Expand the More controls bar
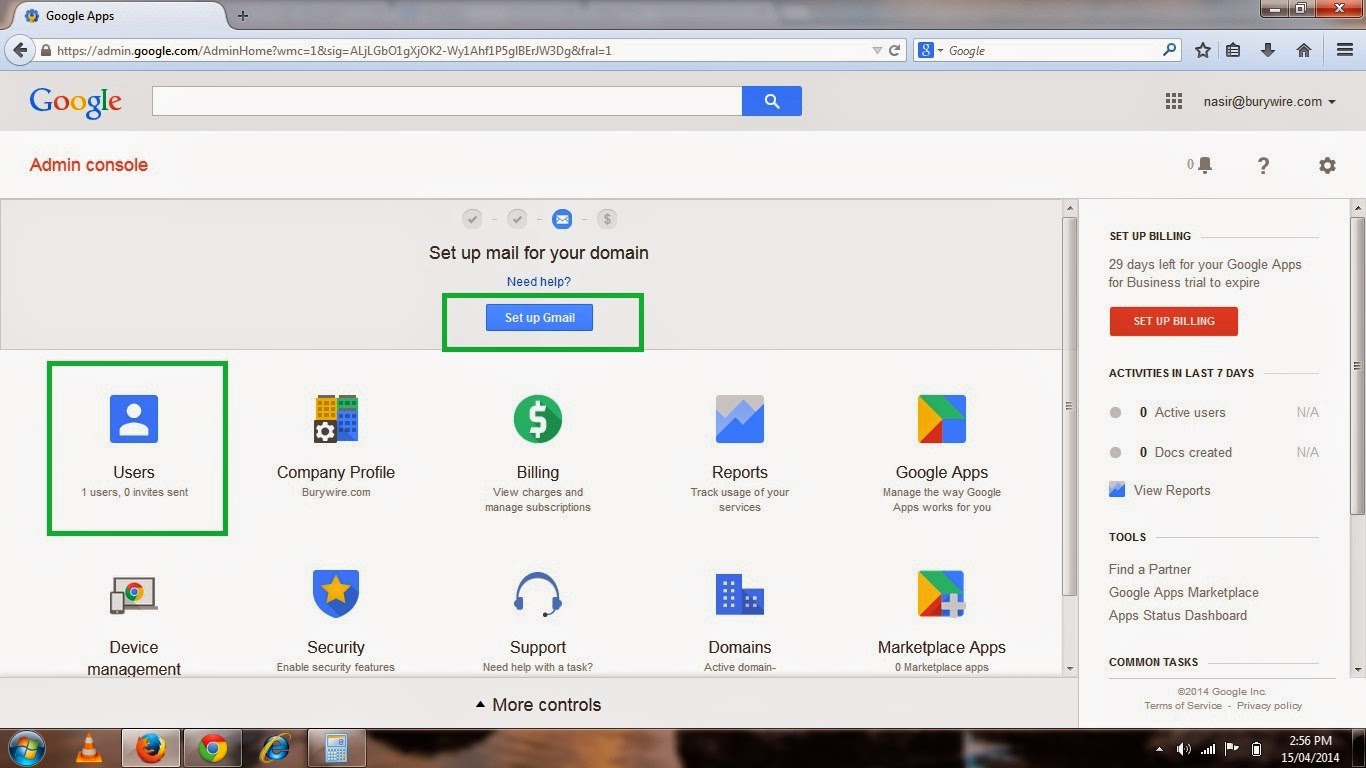 (x=538, y=705)
